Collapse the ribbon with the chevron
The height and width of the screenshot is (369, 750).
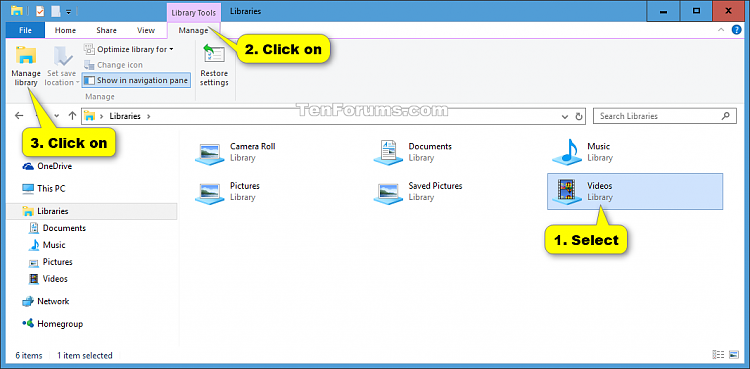click(721, 30)
